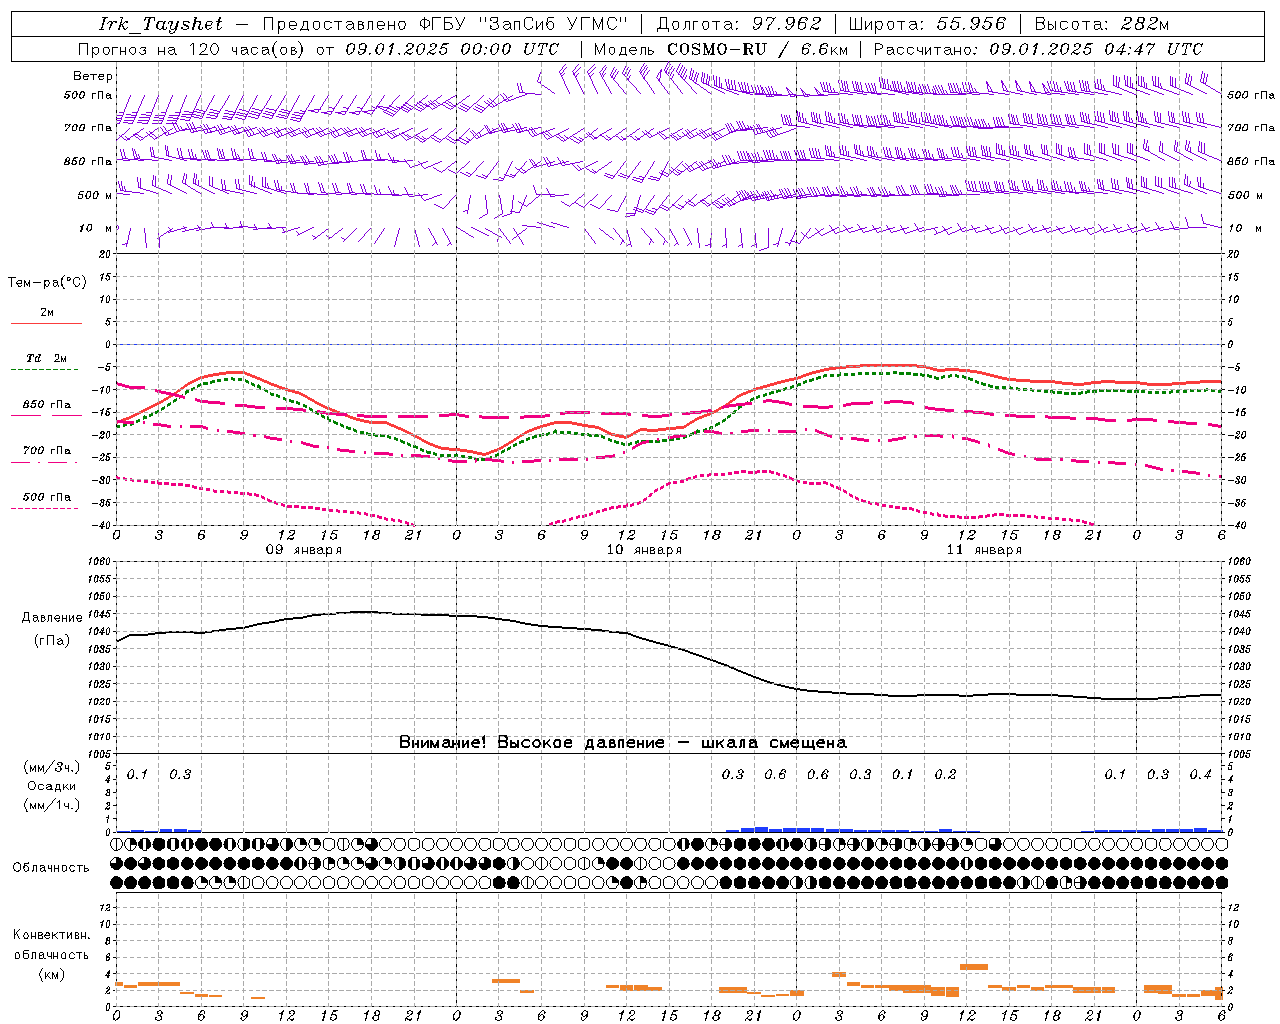Click the 'Конвективн.' convective cloud label

pos(52,935)
